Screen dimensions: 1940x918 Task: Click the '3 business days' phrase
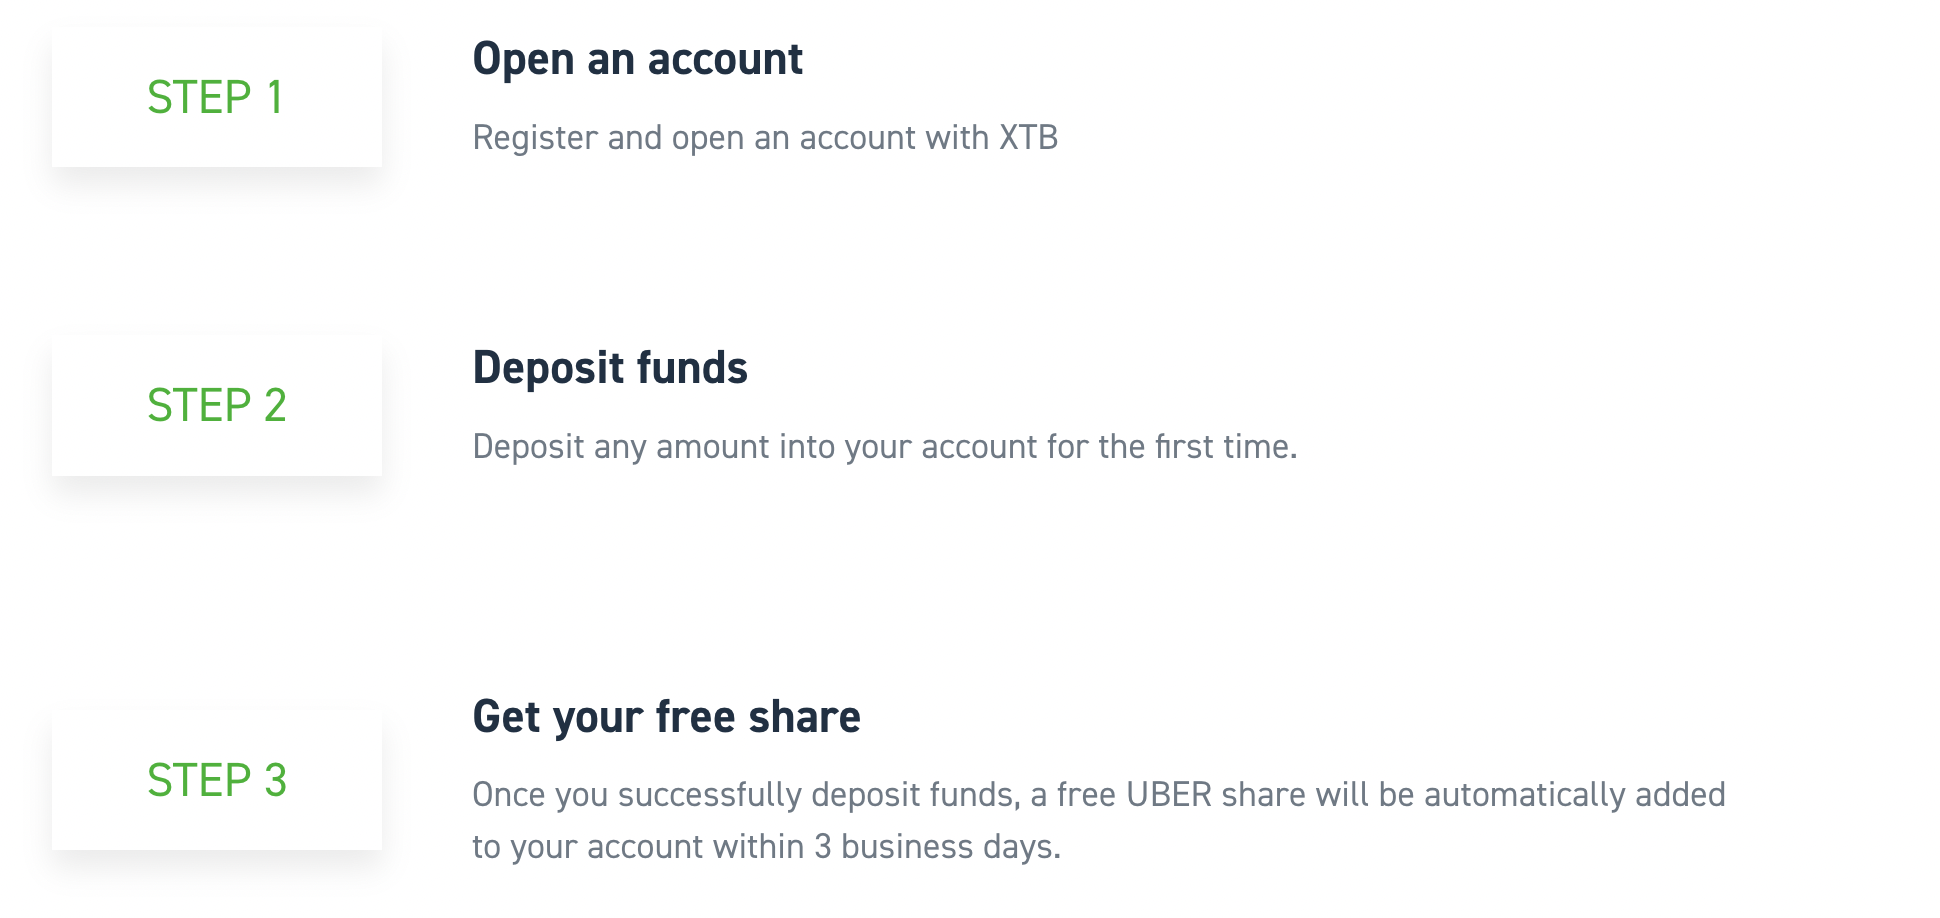tap(936, 847)
